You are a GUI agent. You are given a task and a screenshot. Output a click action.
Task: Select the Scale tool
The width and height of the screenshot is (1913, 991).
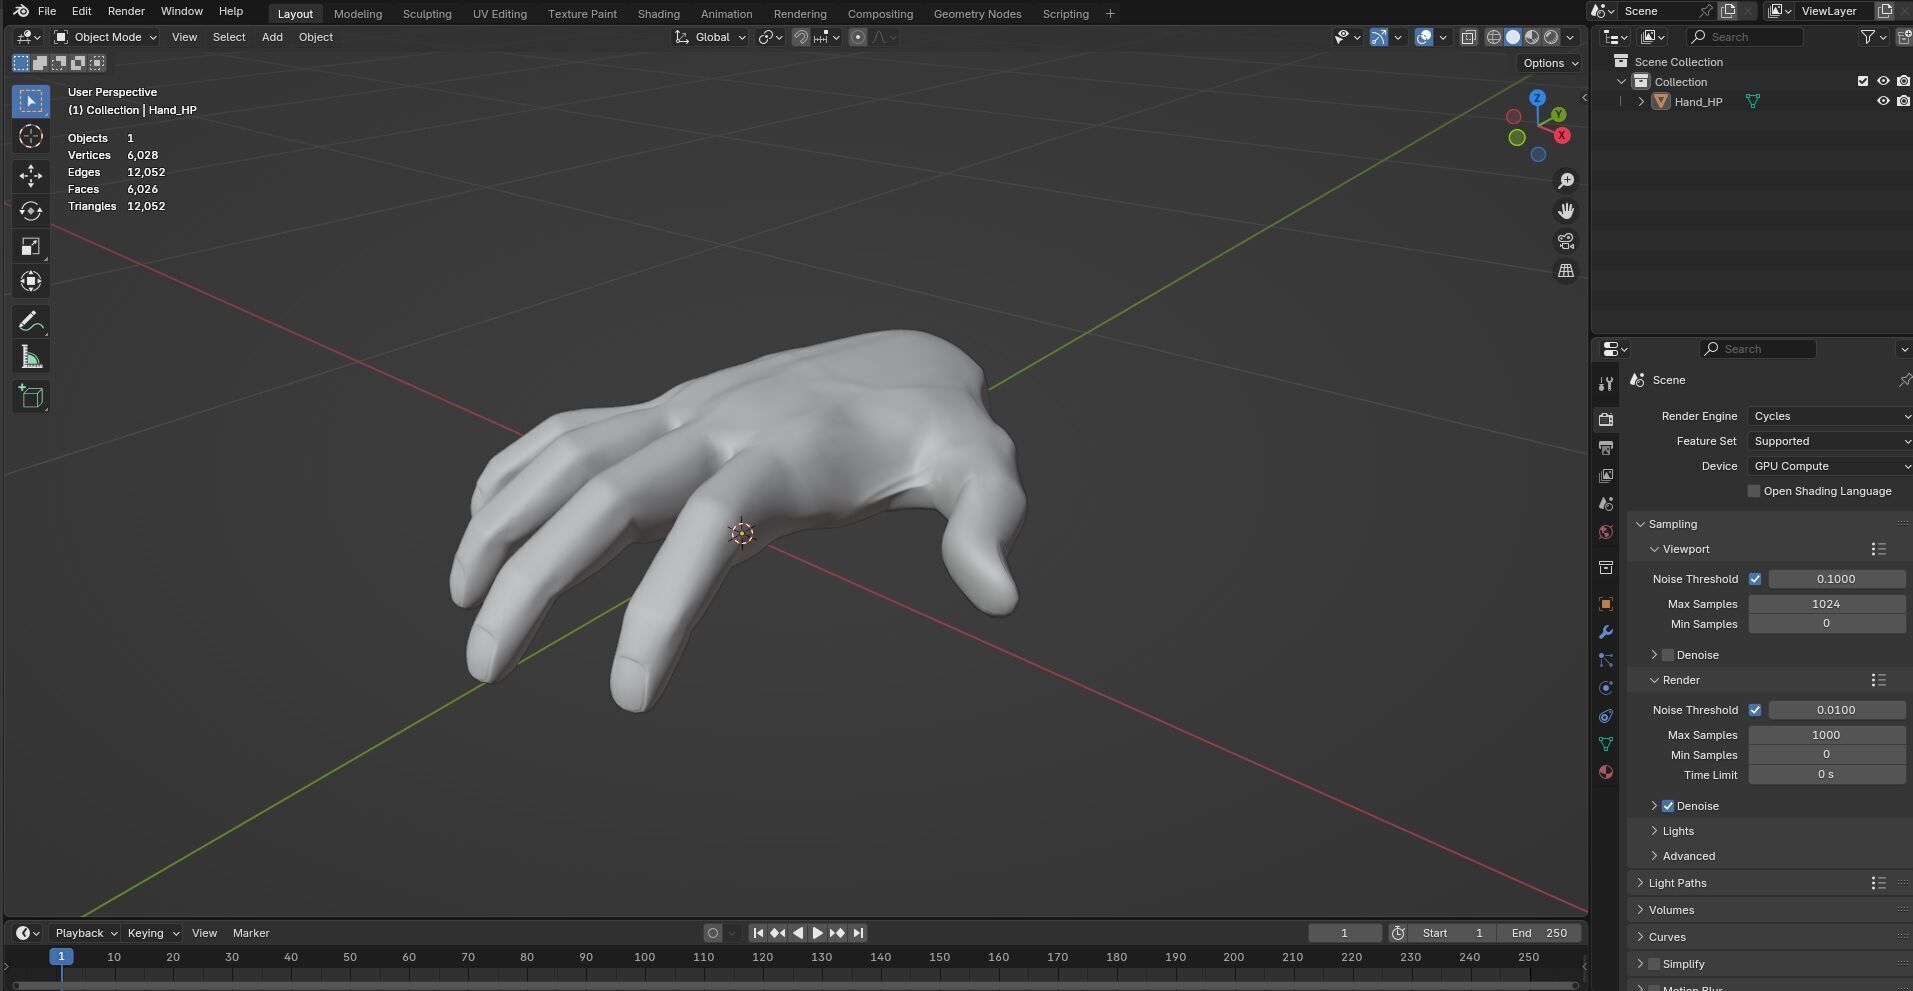tap(31, 246)
